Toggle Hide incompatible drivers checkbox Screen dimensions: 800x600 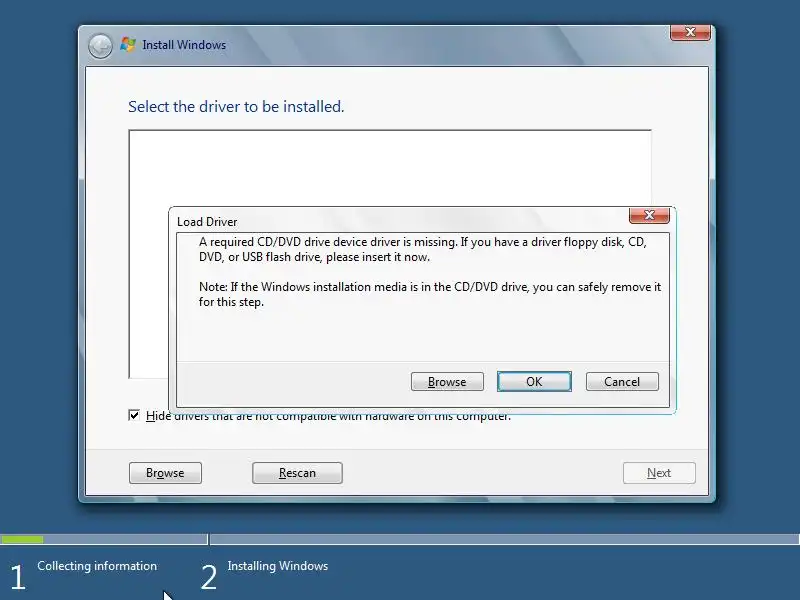click(x=134, y=415)
